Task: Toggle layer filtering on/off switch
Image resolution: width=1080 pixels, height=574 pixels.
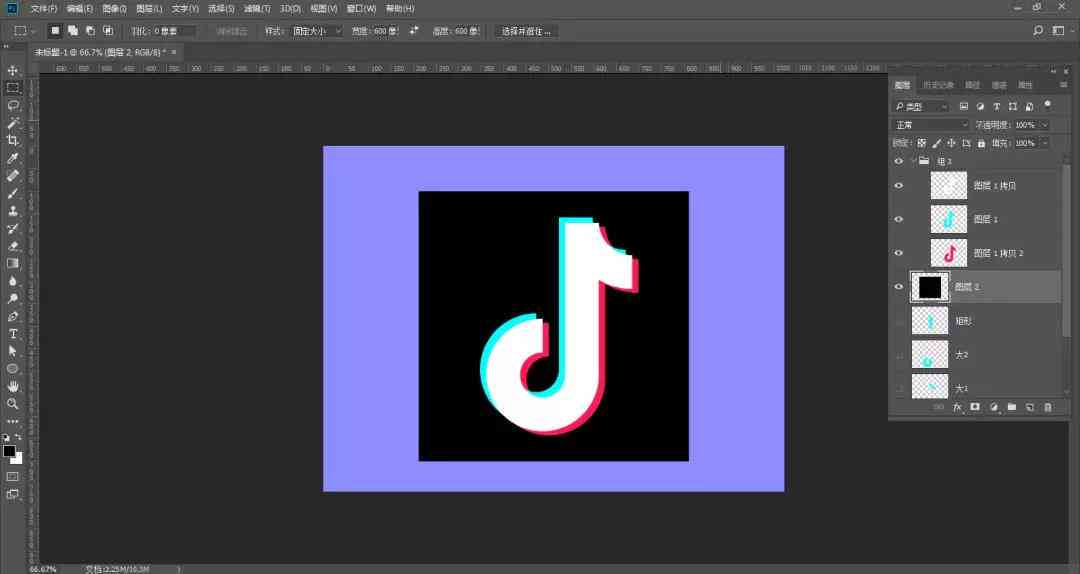Action: [x=1048, y=105]
